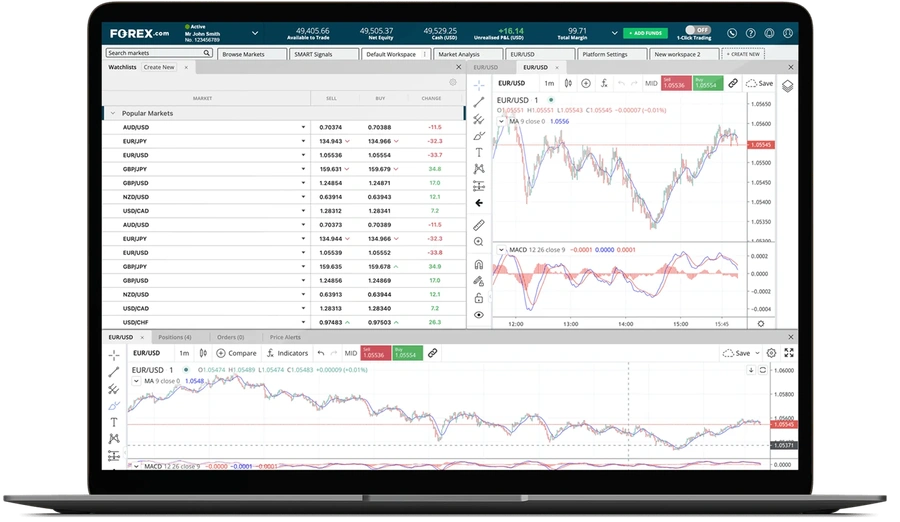This screenshot has height=522, width=900.
Task: Click the ADD FUNDS button
Action: (x=645, y=33)
